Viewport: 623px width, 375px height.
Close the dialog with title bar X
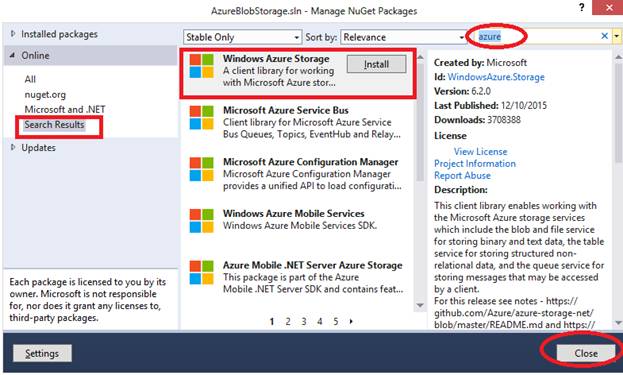(609, 8)
